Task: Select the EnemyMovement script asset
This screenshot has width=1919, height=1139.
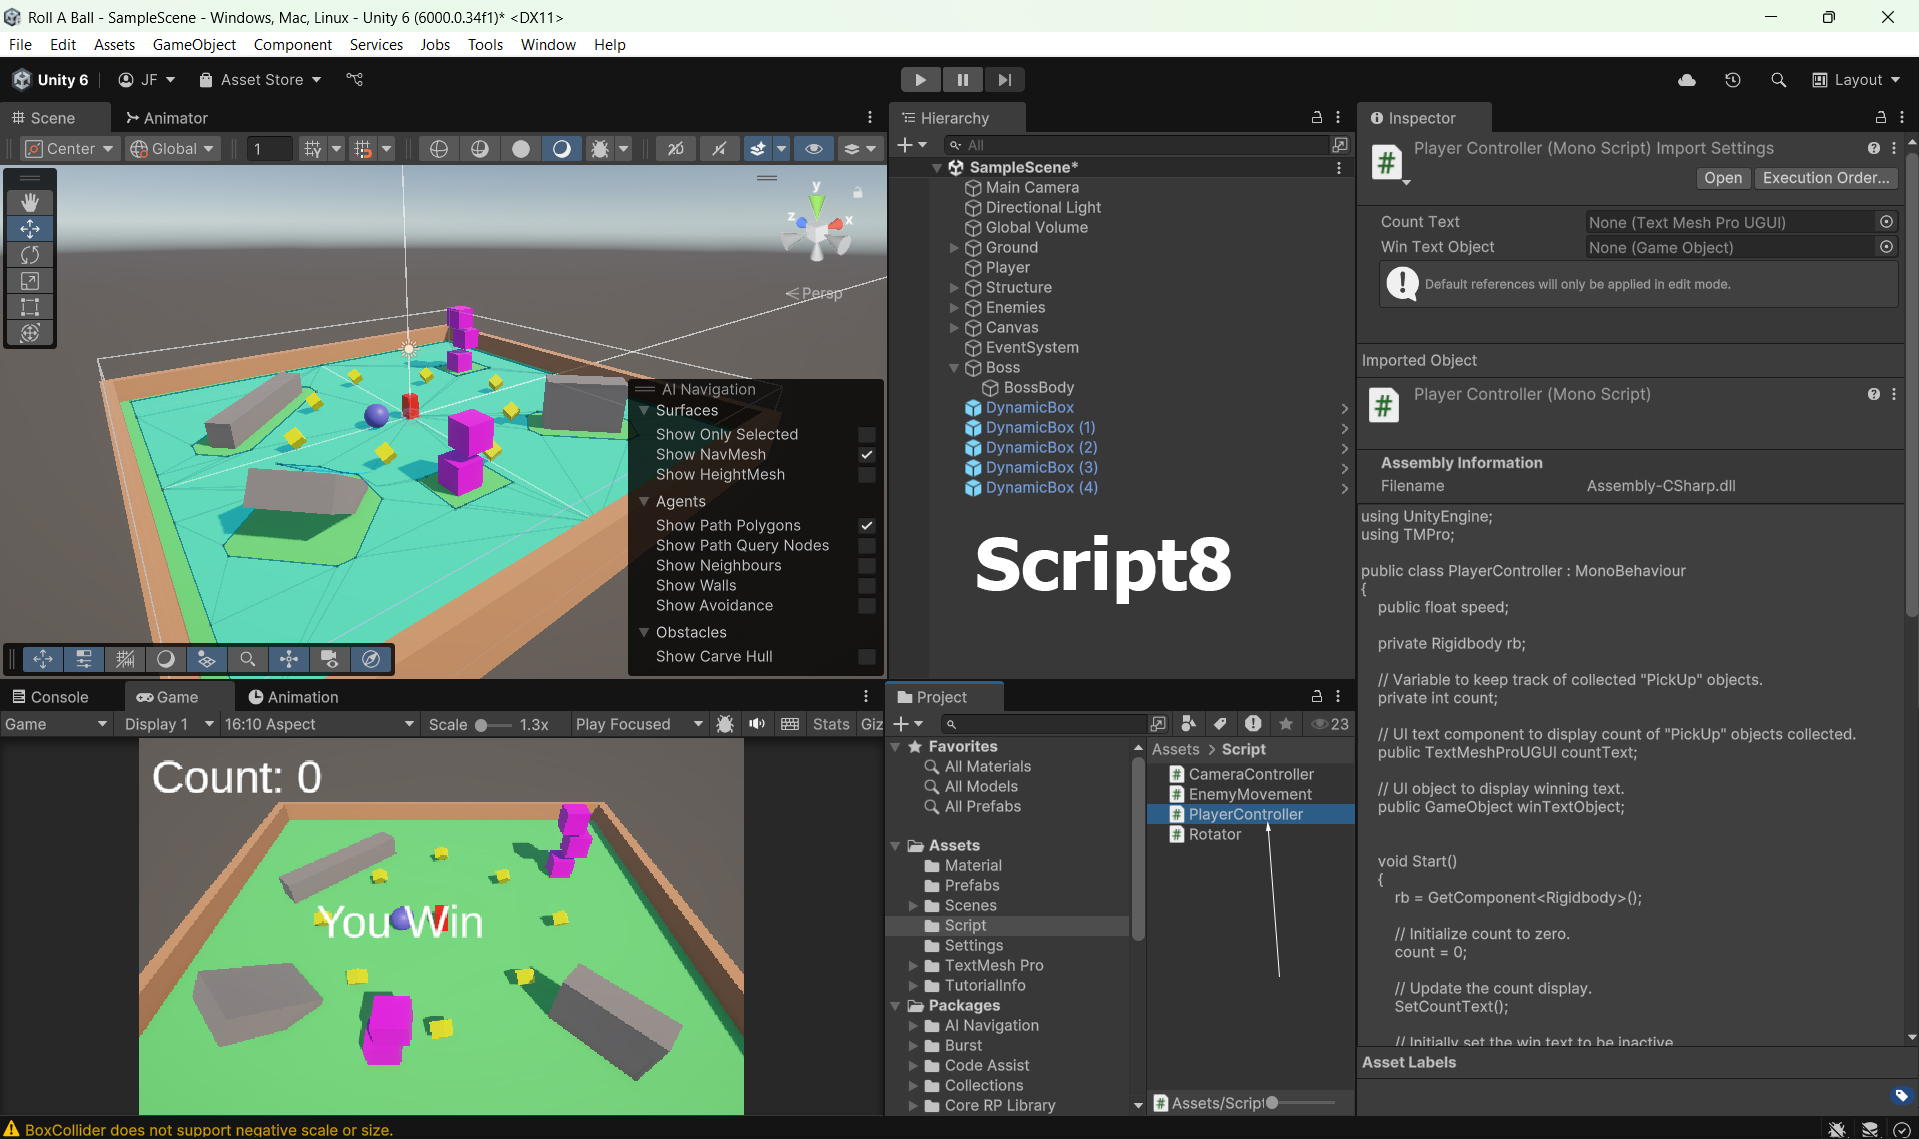Action: [1249, 794]
